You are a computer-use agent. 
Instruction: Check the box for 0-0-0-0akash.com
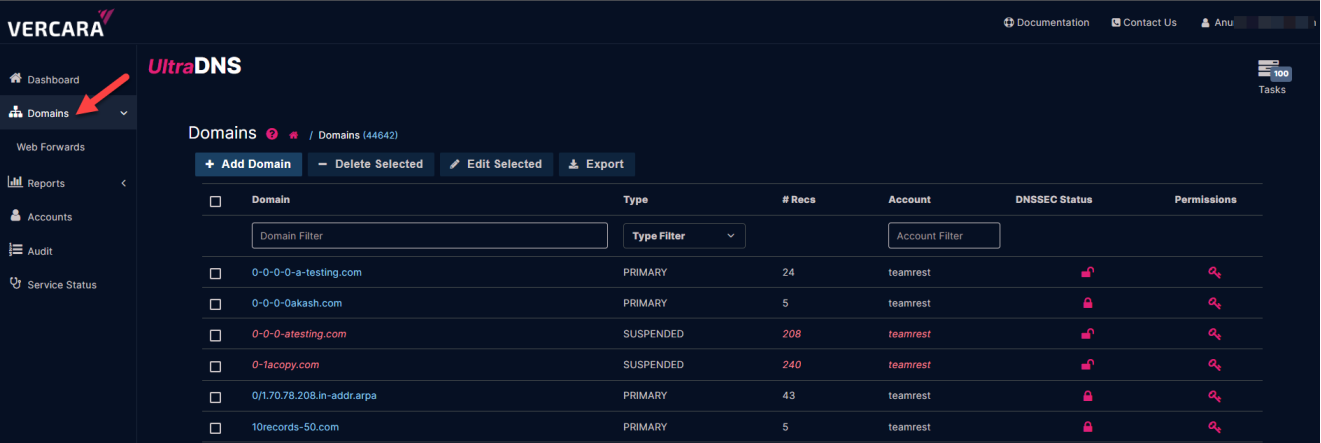pos(215,304)
